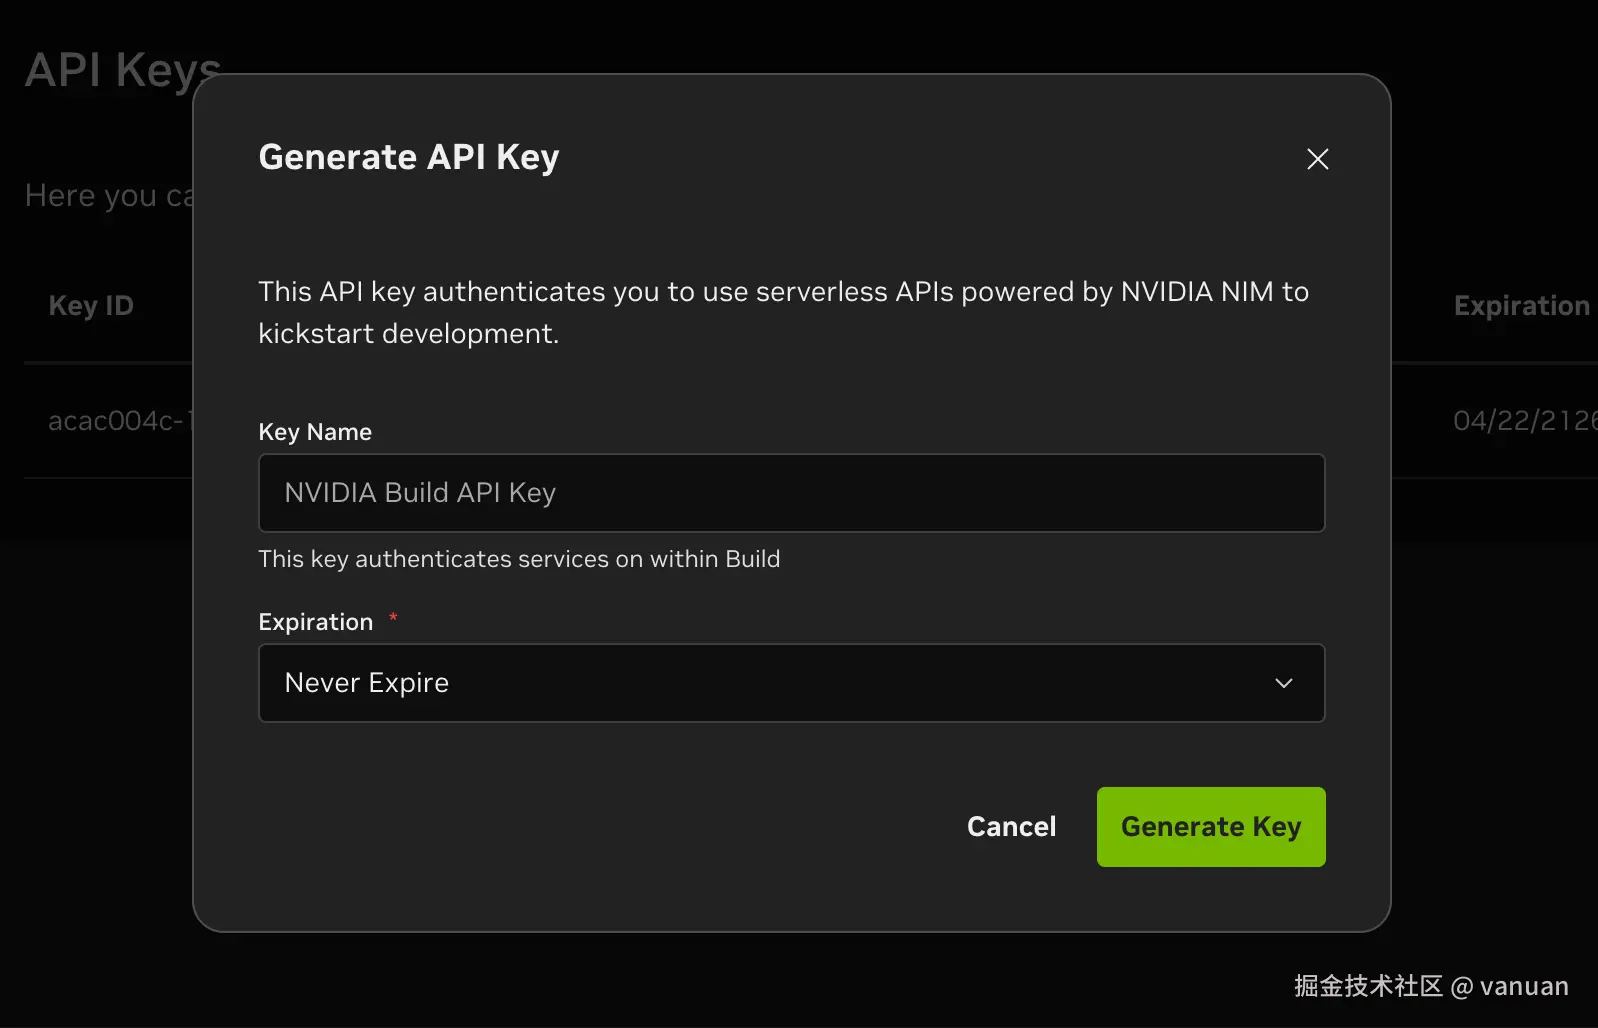The image size is (1598, 1028).
Task: Click the vanuan watermark text
Action: [1523, 987]
